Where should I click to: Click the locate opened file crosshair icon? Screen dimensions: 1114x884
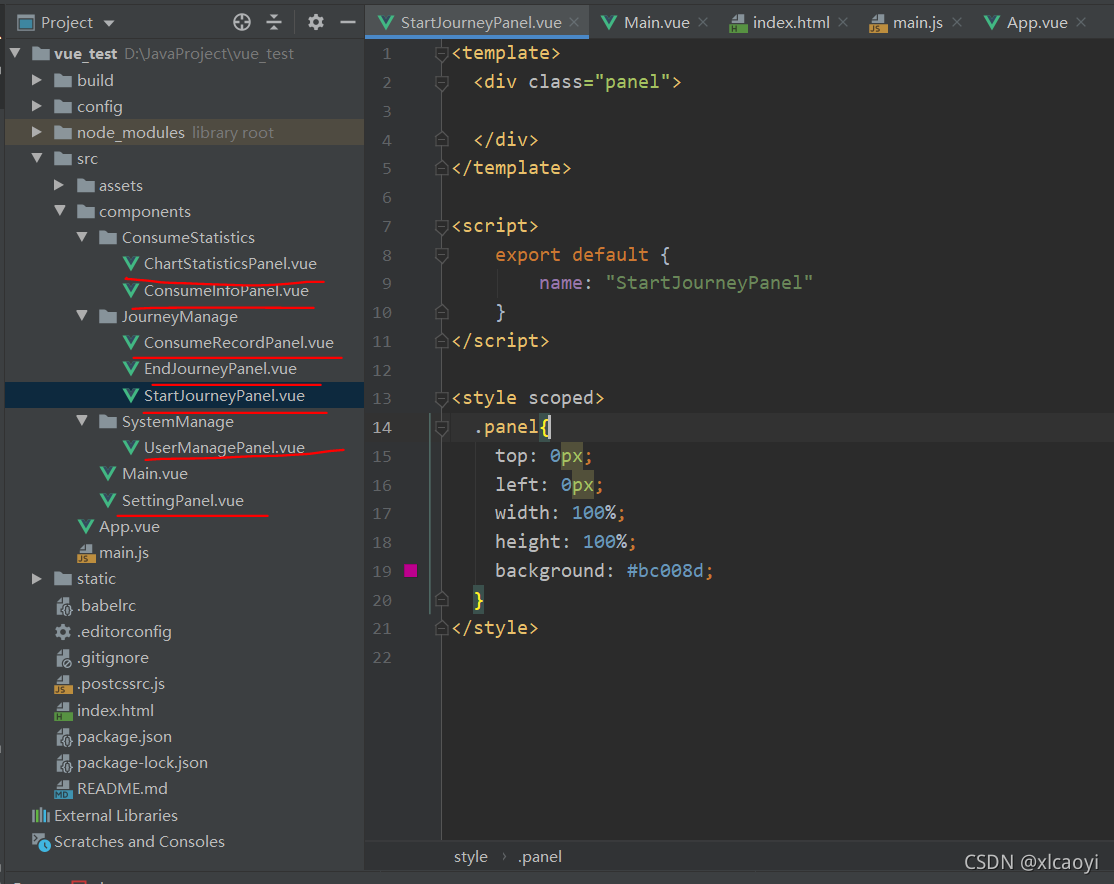(x=242, y=23)
